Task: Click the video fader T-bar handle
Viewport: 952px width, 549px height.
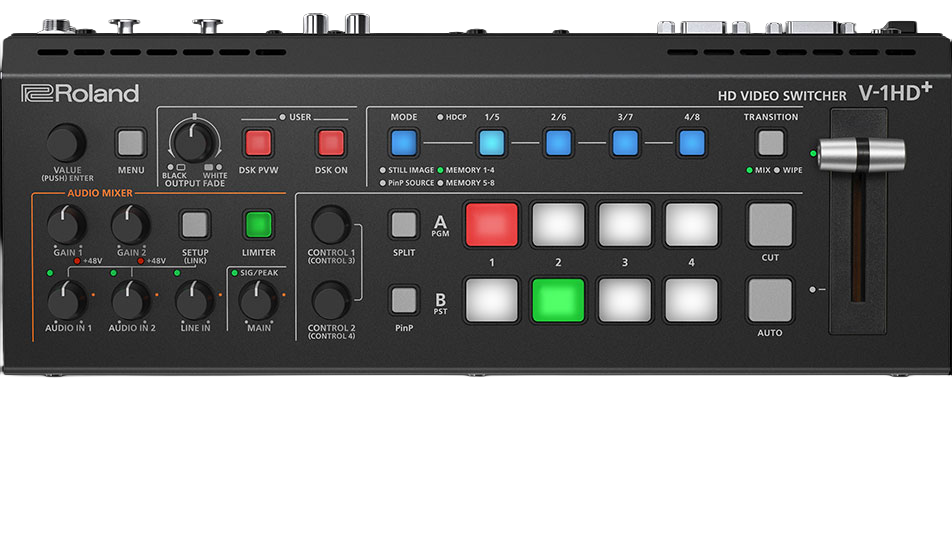Action: tap(863, 154)
